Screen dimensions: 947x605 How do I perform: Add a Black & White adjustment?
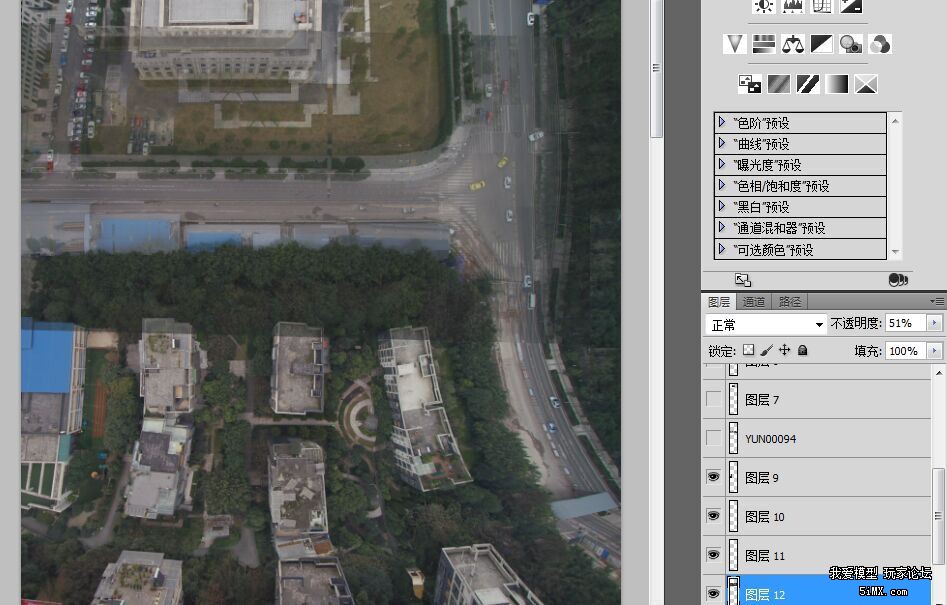[821, 44]
